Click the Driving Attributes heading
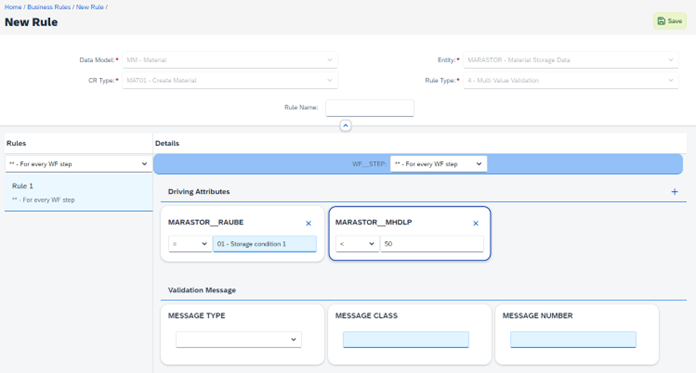 pyautogui.click(x=199, y=192)
